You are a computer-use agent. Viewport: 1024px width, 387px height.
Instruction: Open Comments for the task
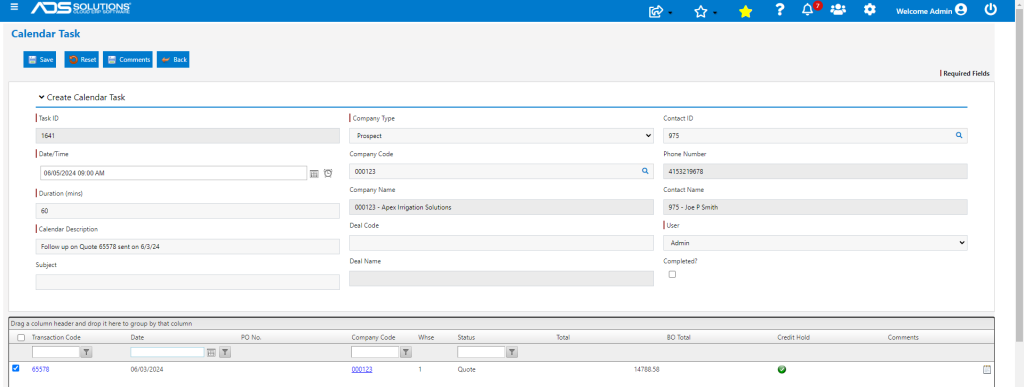128,59
